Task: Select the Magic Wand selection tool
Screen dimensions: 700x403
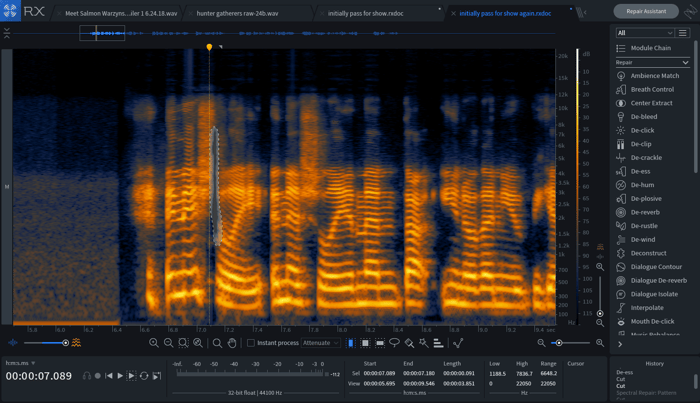Action: pyautogui.click(x=423, y=343)
